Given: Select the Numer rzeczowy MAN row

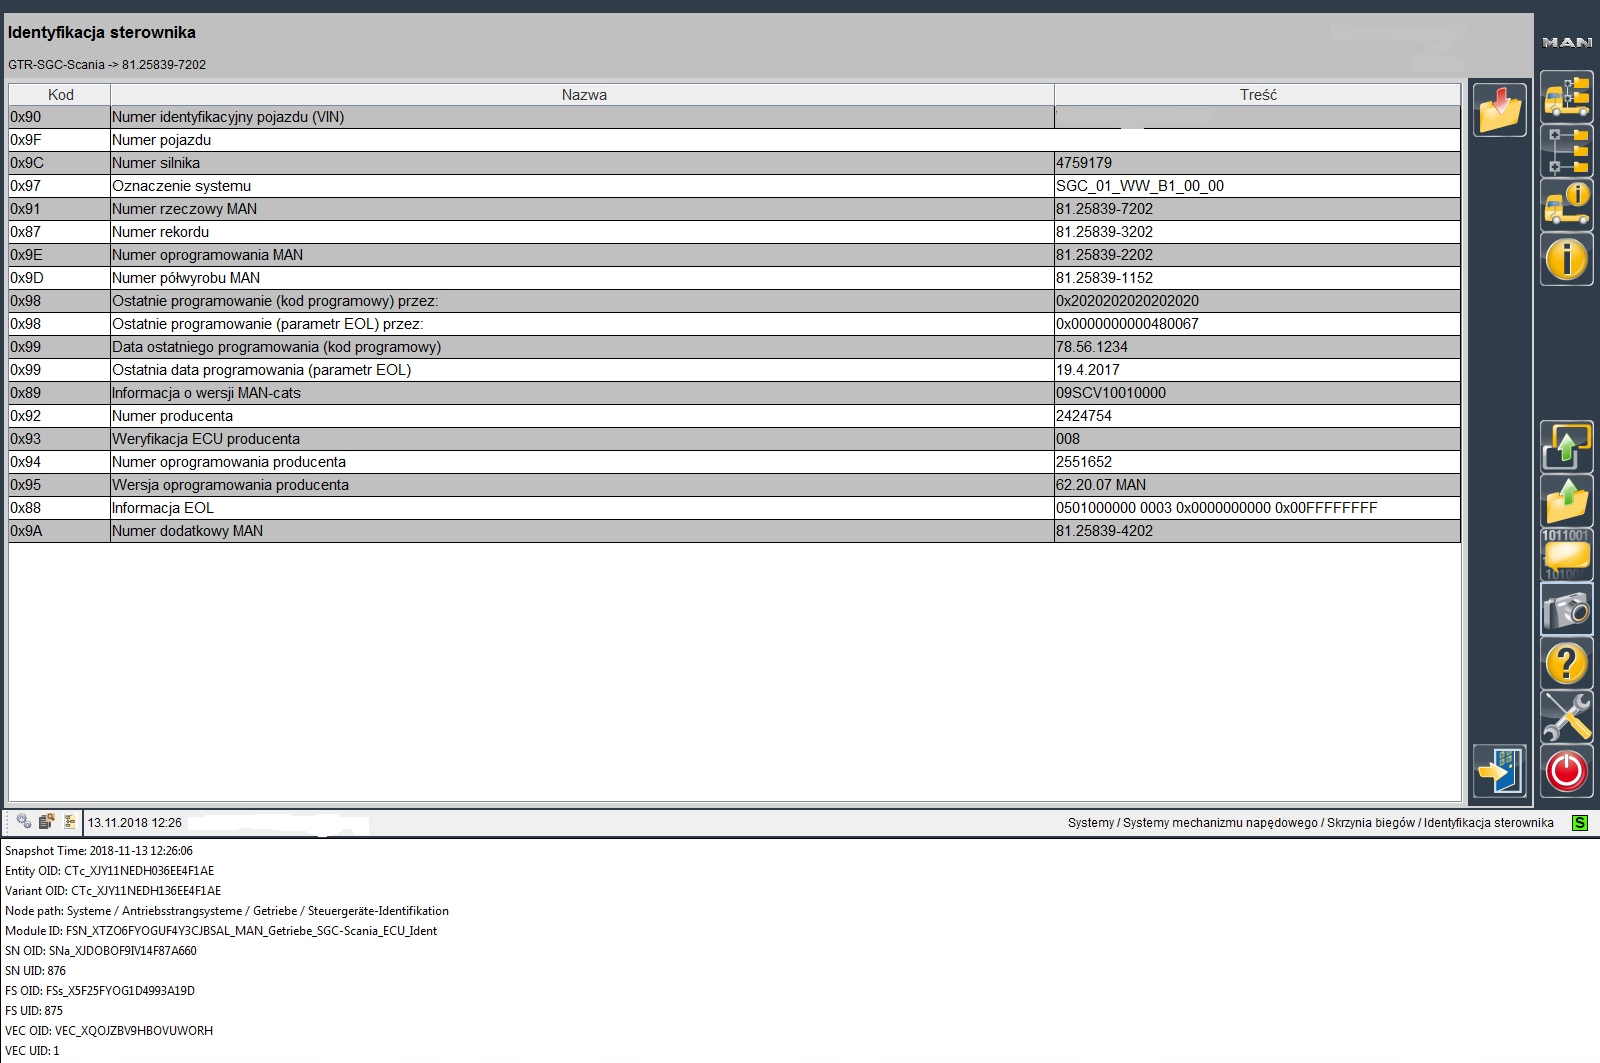Looking at the screenshot, I should point(735,209).
